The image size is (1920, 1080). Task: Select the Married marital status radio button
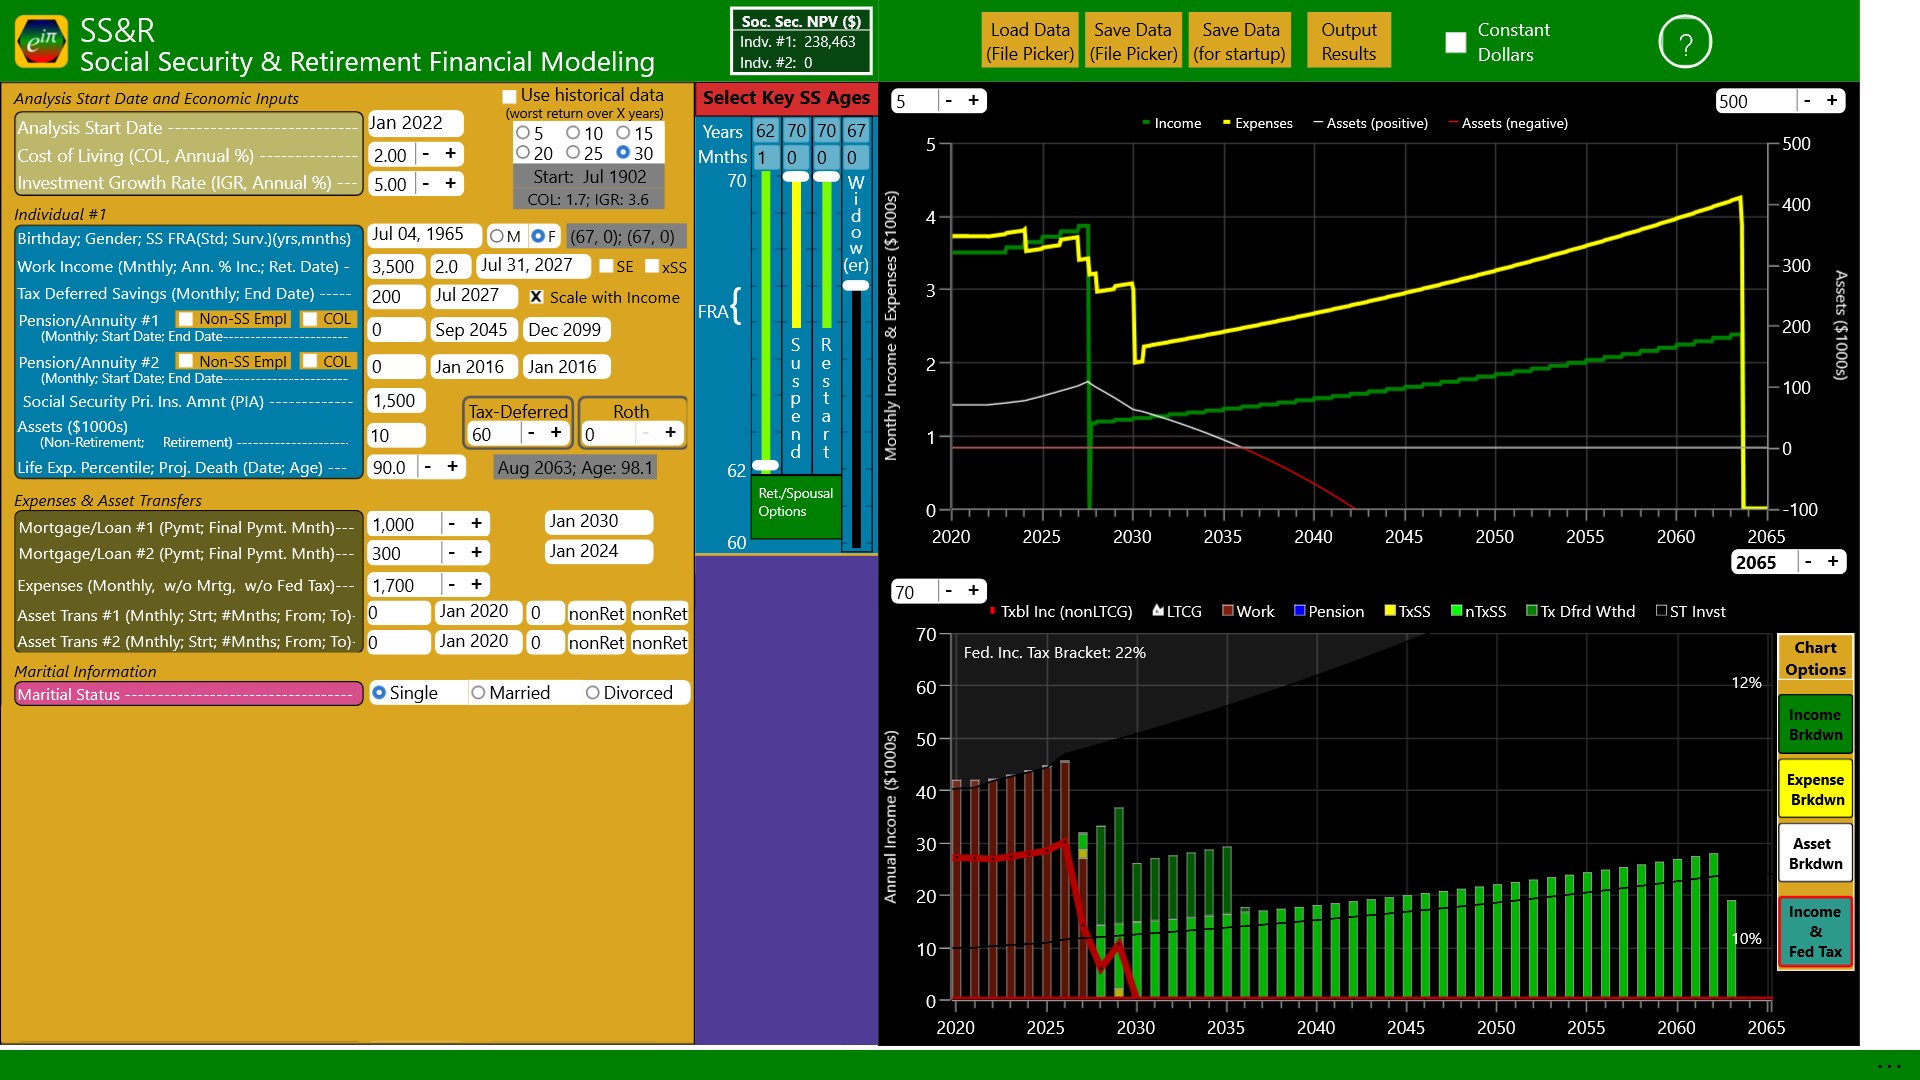(478, 693)
